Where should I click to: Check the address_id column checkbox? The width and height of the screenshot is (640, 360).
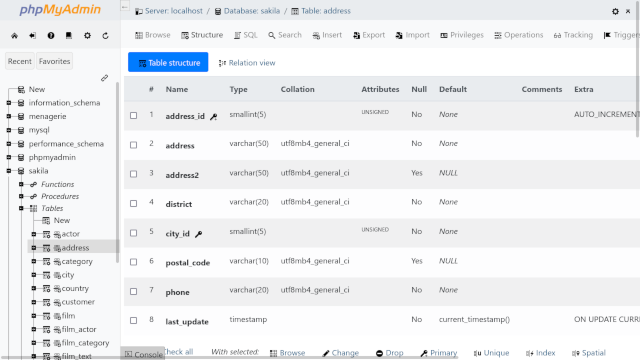click(x=133, y=116)
